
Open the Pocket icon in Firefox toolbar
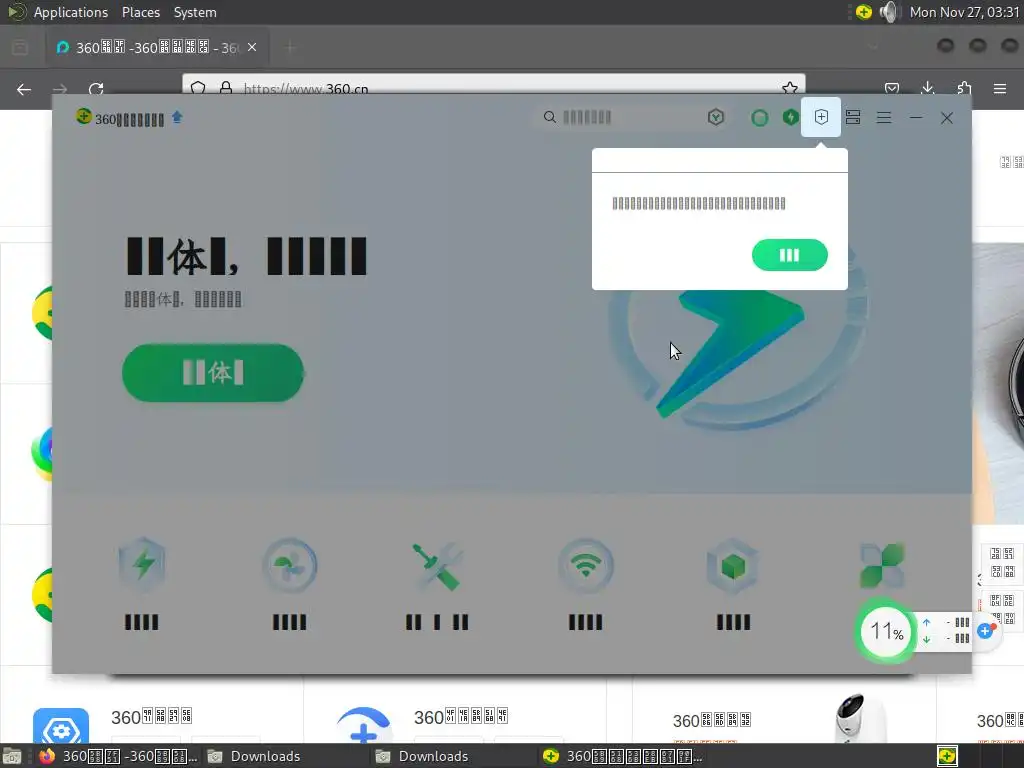point(891,89)
